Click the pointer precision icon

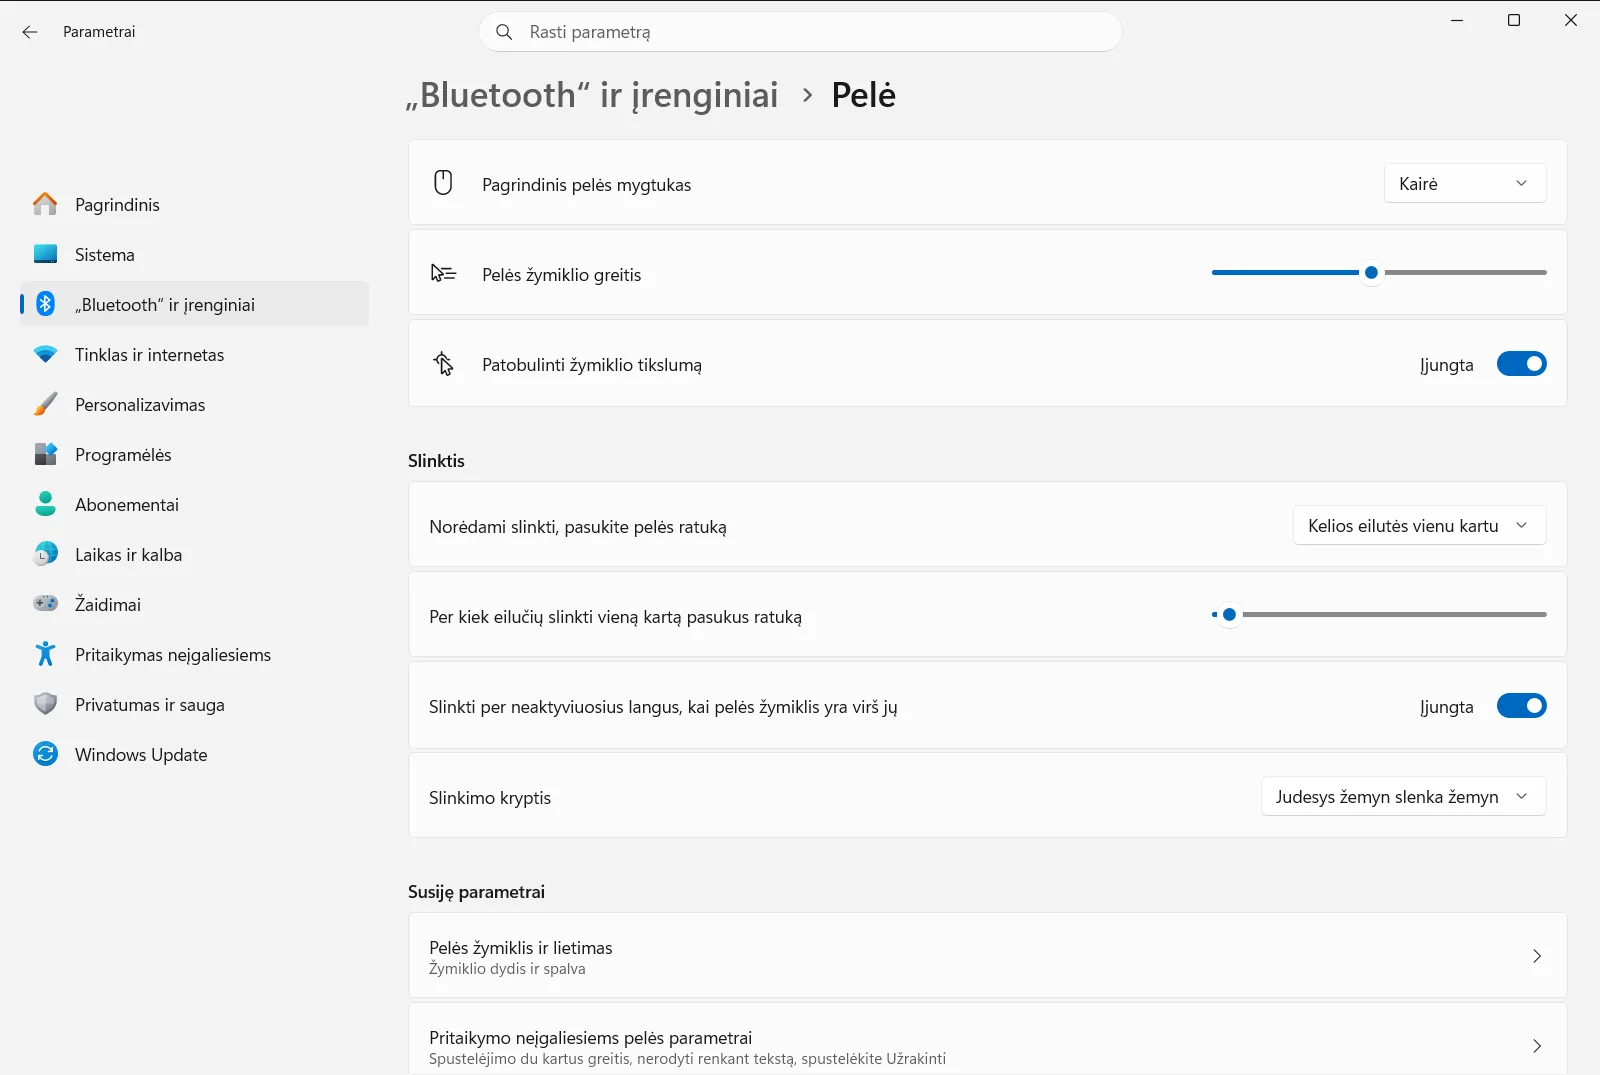click(x=443, y=363)
